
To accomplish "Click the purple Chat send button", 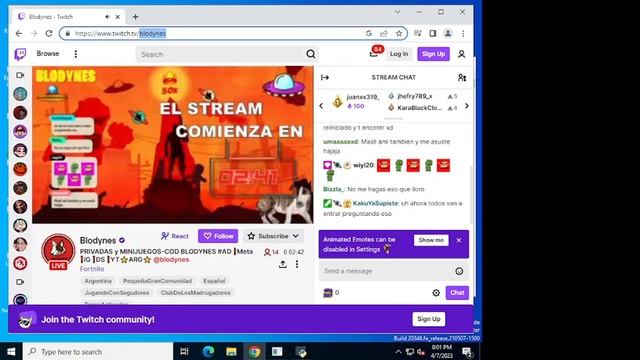I will coord(457,293).
